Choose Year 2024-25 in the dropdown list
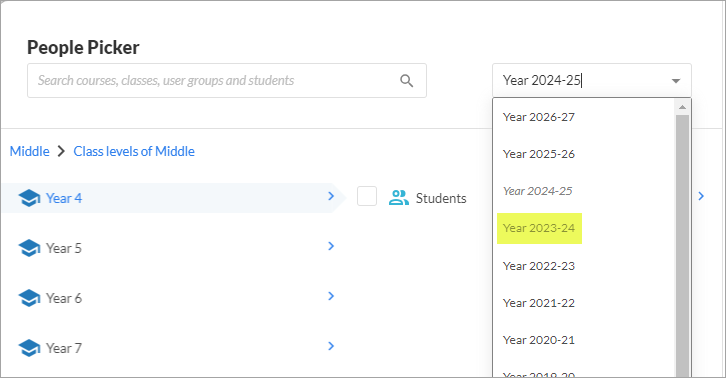 [x=538, y=191]
